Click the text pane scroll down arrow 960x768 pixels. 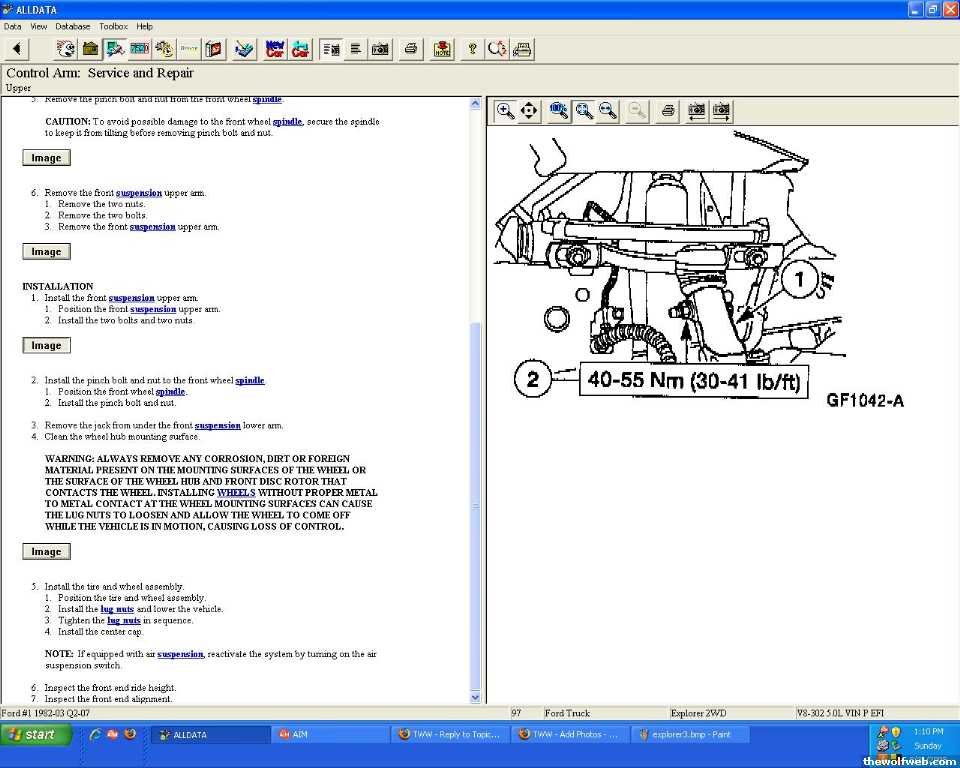(475, 697)
